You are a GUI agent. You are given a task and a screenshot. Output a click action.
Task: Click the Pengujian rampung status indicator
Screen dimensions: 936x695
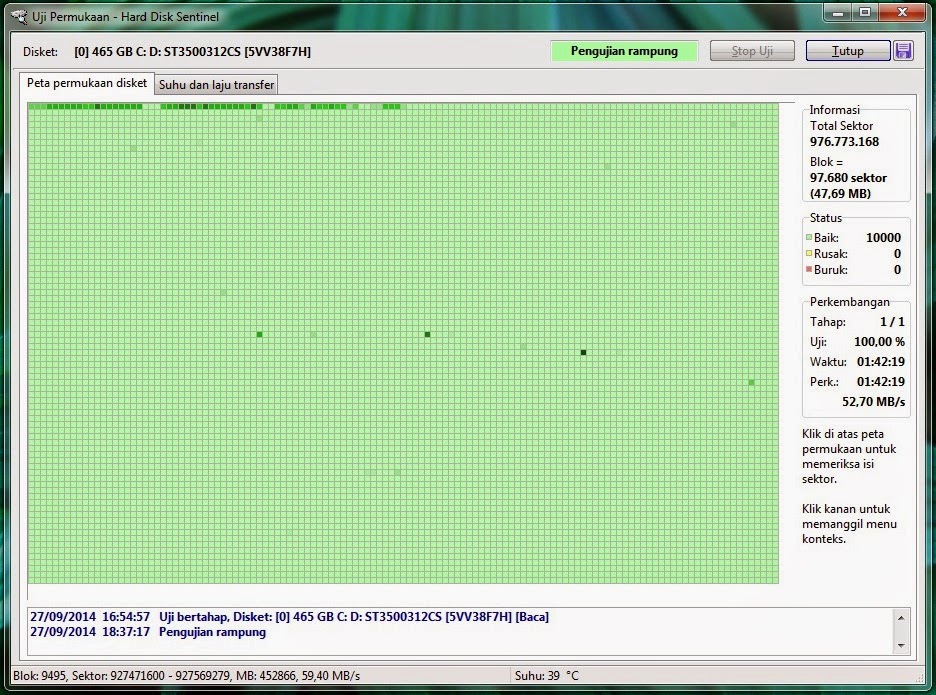[x=624, y=51]
